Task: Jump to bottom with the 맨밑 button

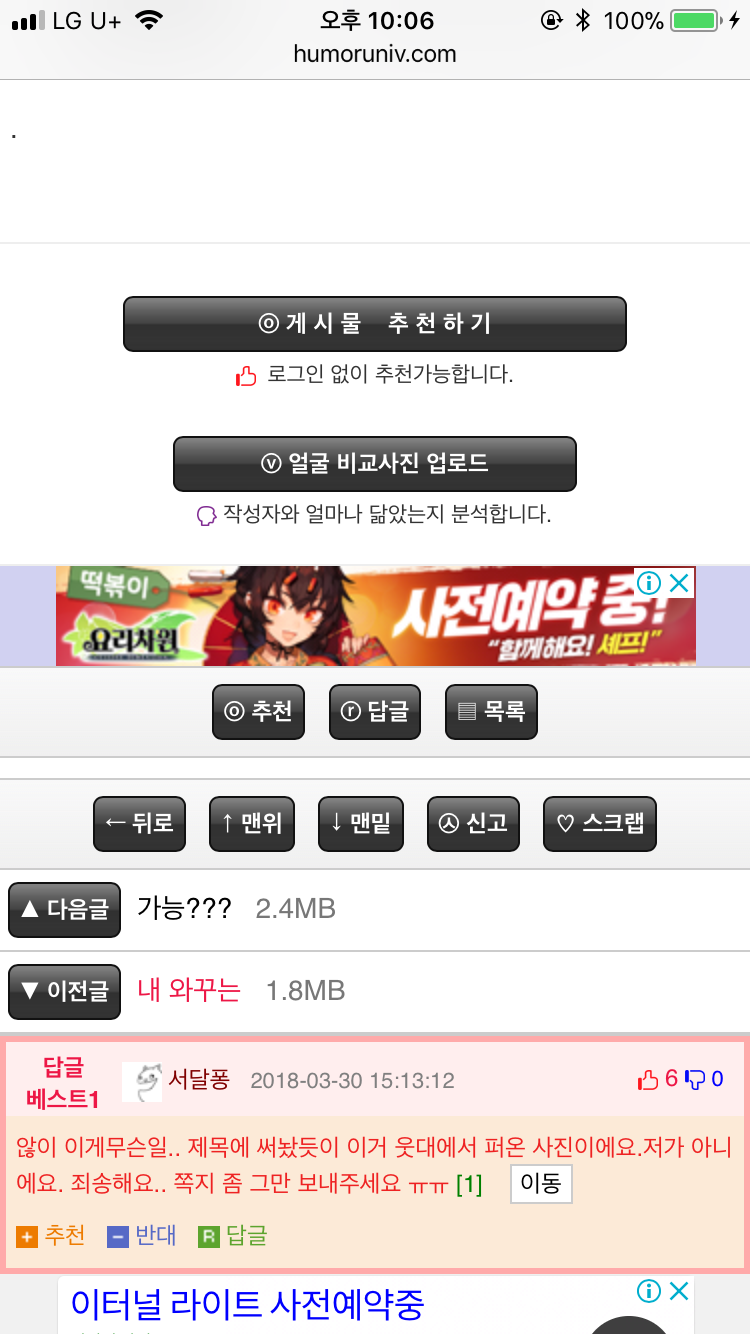Action: pyautogui.click(x=361, y=824)
